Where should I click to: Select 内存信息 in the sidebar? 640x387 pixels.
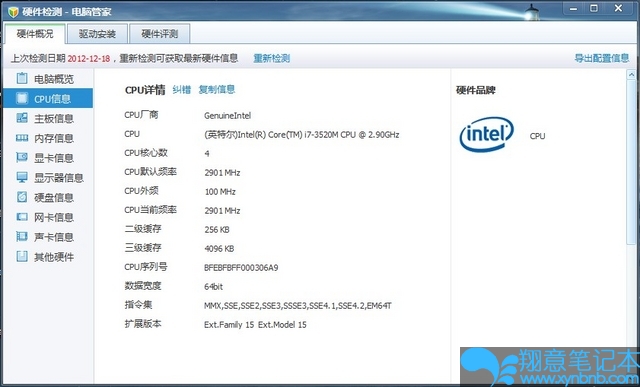48,138
